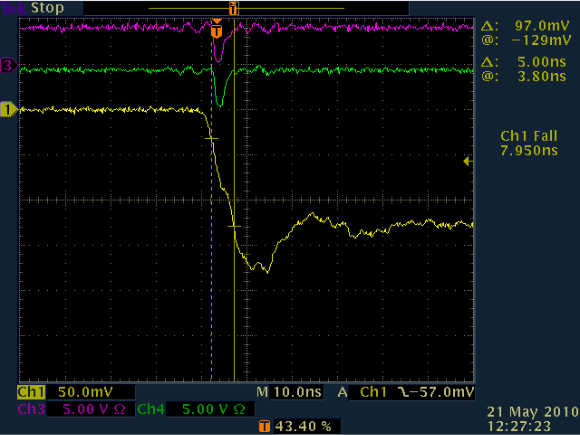This screenshot has width=580, height=435.
Task: Click the Ch3 ohm termination symbol
Action: (119, 409)
